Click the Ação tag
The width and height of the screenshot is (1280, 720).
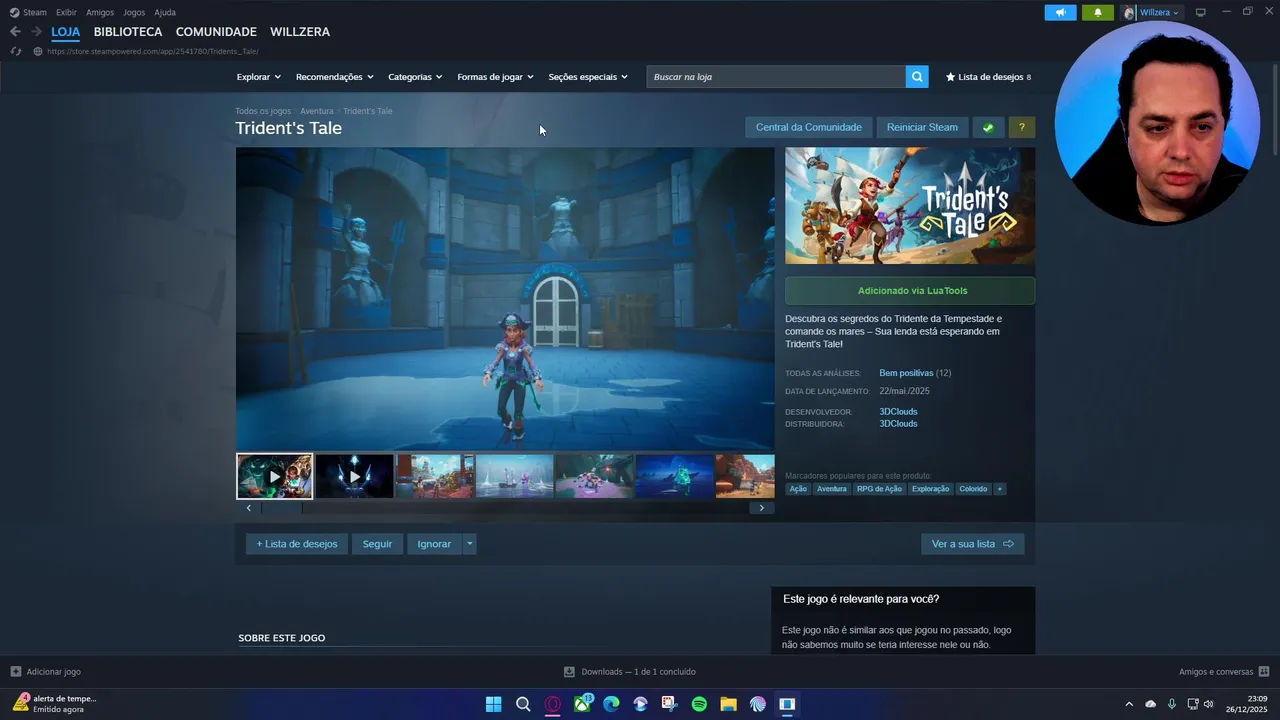pos(798,489)
